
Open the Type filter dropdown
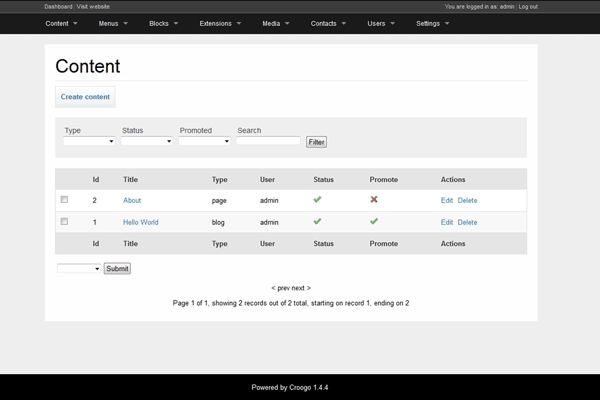[89, 142]
